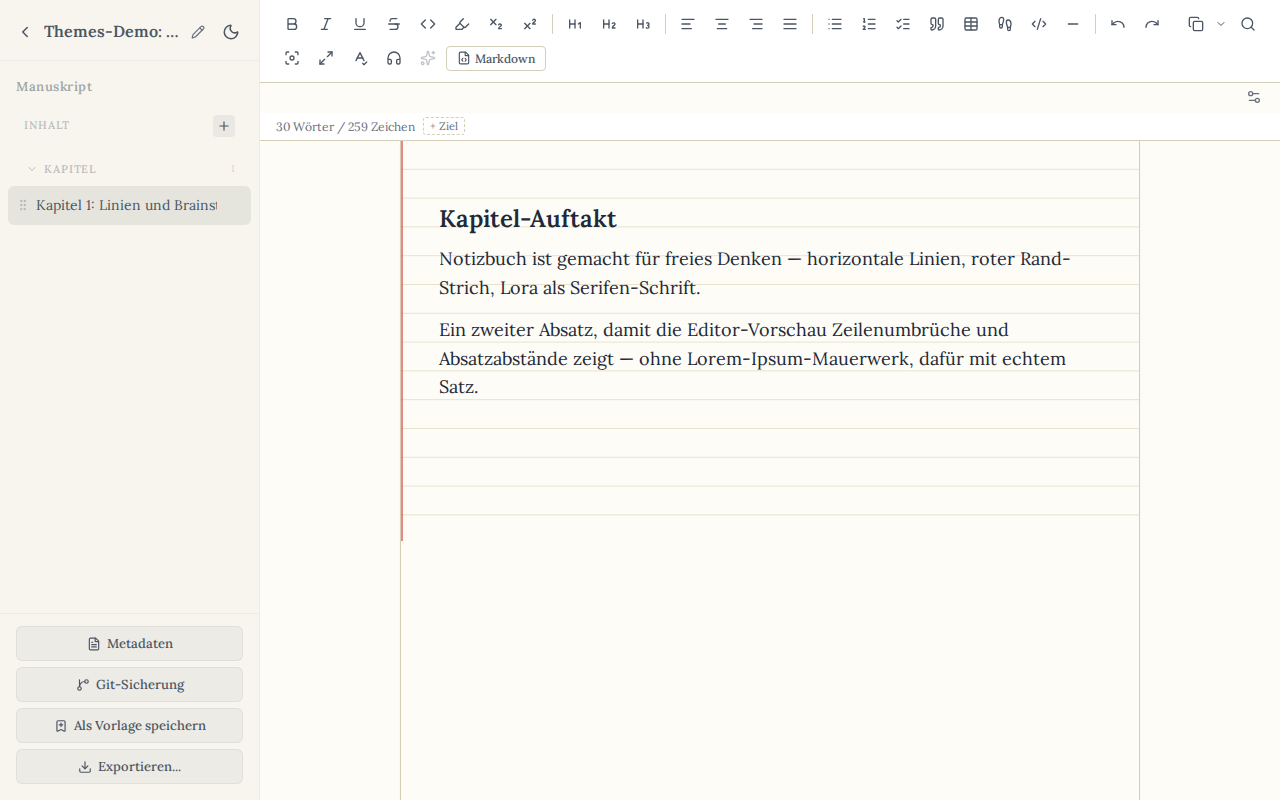Apply superscript formatting
1280x800 pixels.
pyautogui.click(x=530, y=24)
